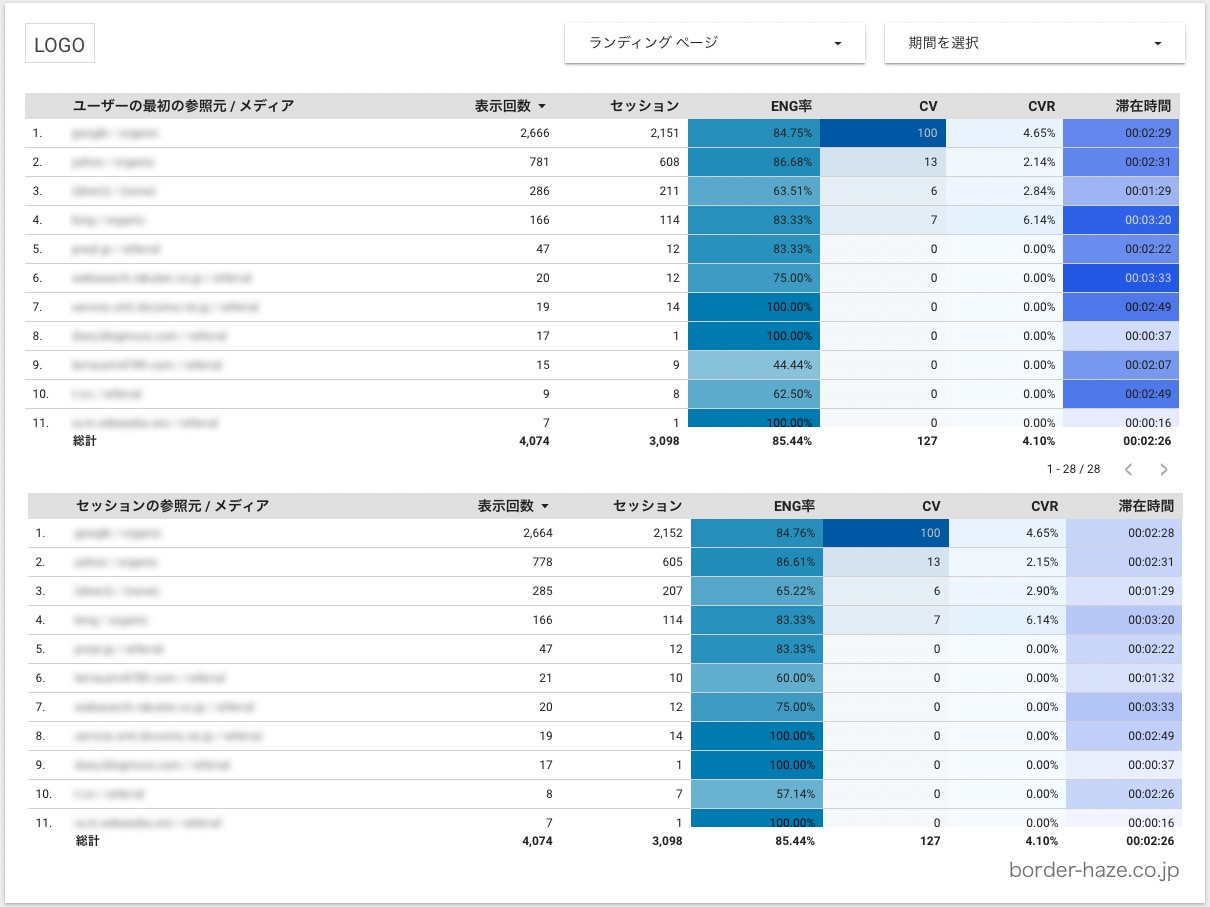The height and width of the screenshot is (907, 1210).
Task: Click 表示回数 header in the ユーザーの最初の参照元 table
Action: [x=510, y=106]
